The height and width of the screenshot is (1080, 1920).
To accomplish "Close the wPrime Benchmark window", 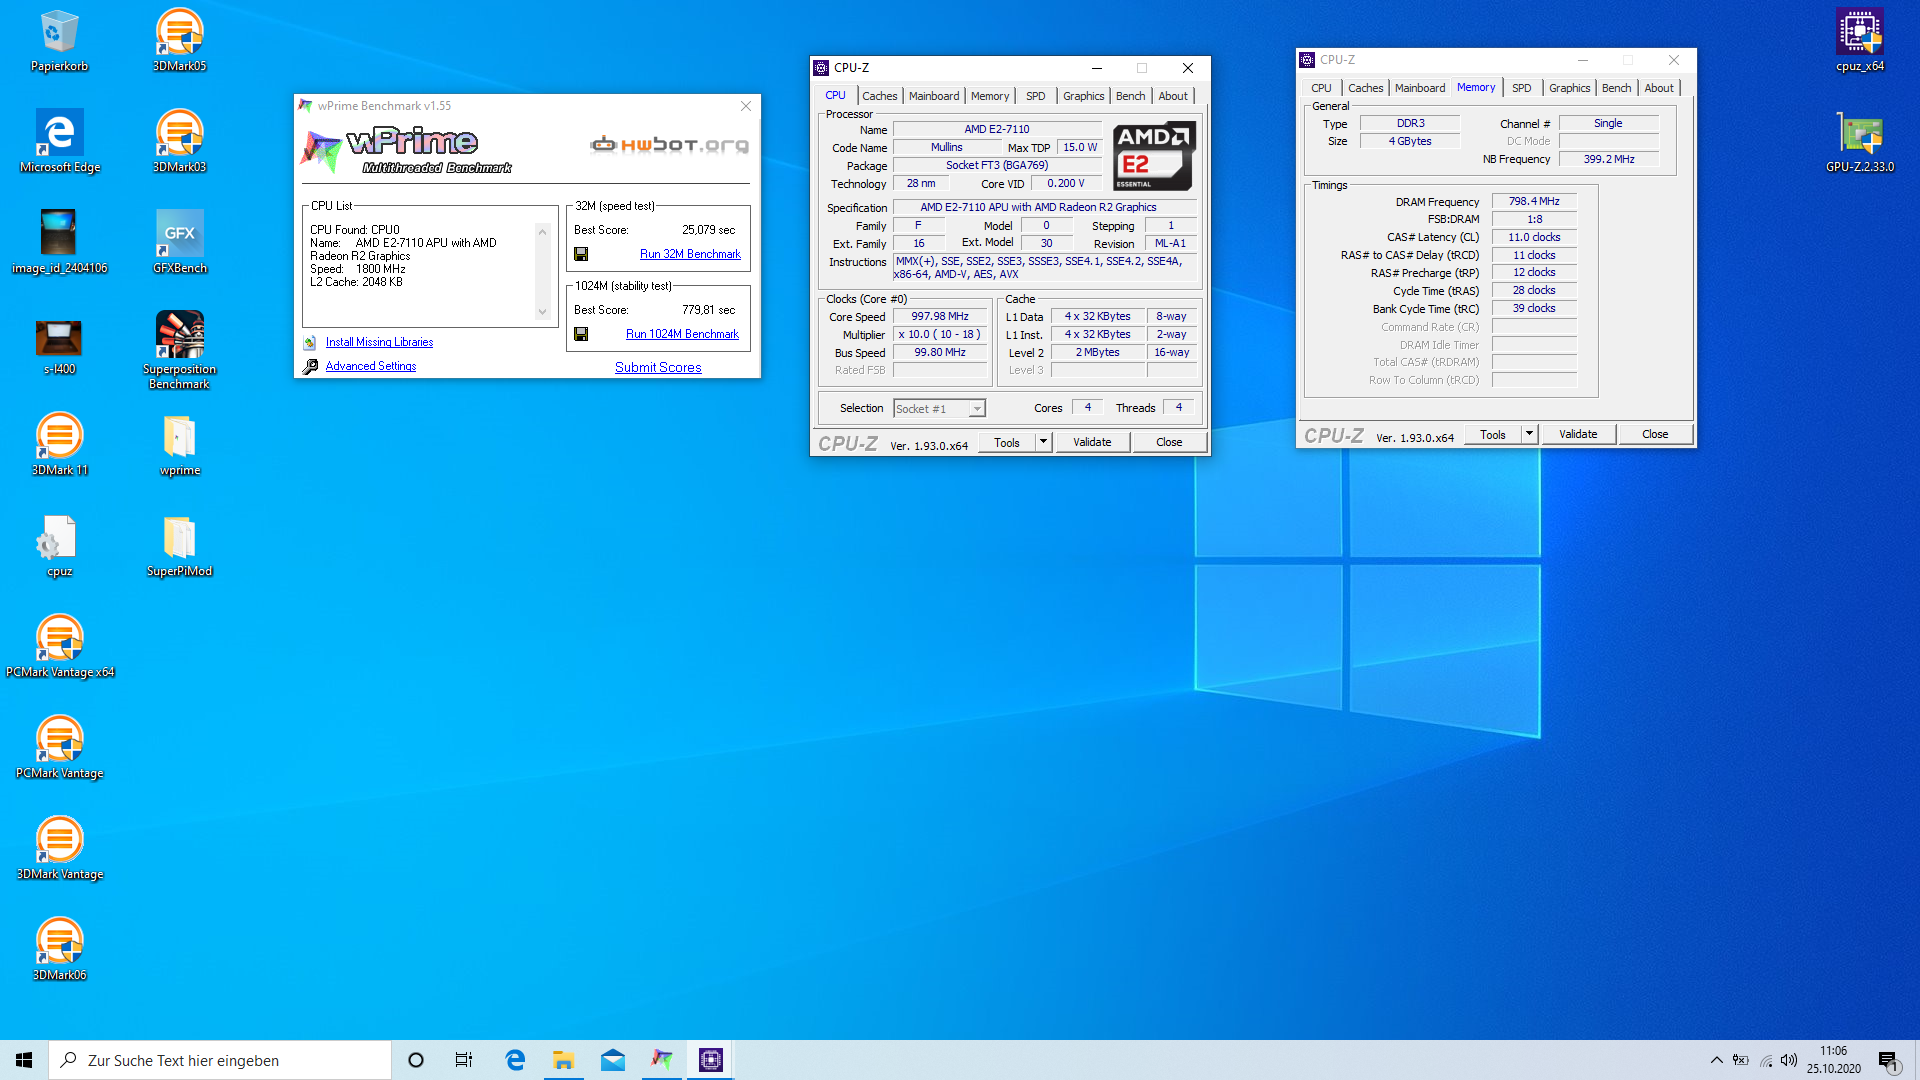I will 746,106.
